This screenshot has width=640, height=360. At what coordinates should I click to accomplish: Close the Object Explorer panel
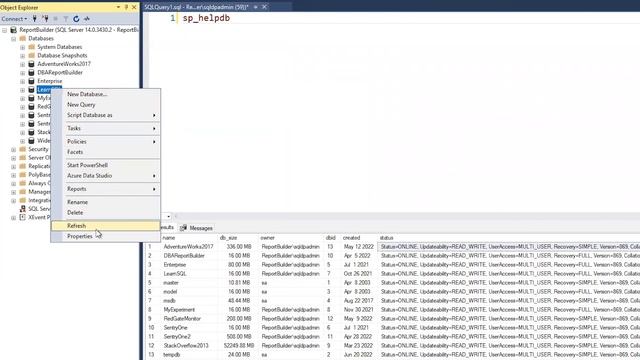(134, 7)
